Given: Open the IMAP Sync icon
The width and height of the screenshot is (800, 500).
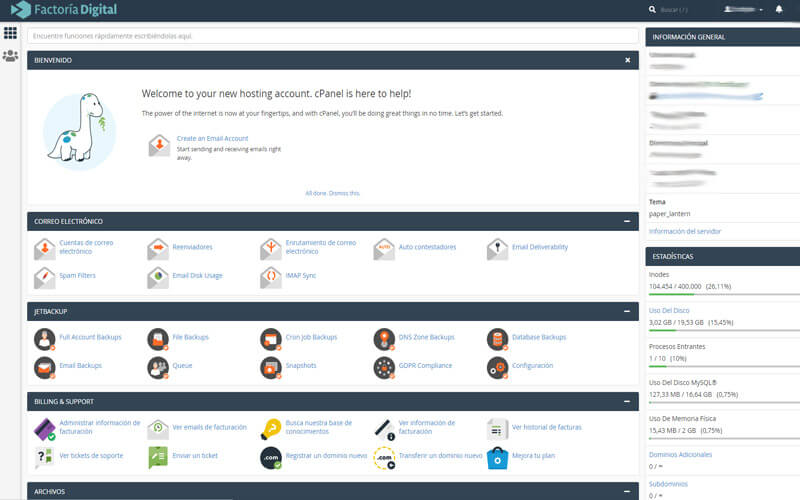Looking at the screenshot, I should 271,278.
